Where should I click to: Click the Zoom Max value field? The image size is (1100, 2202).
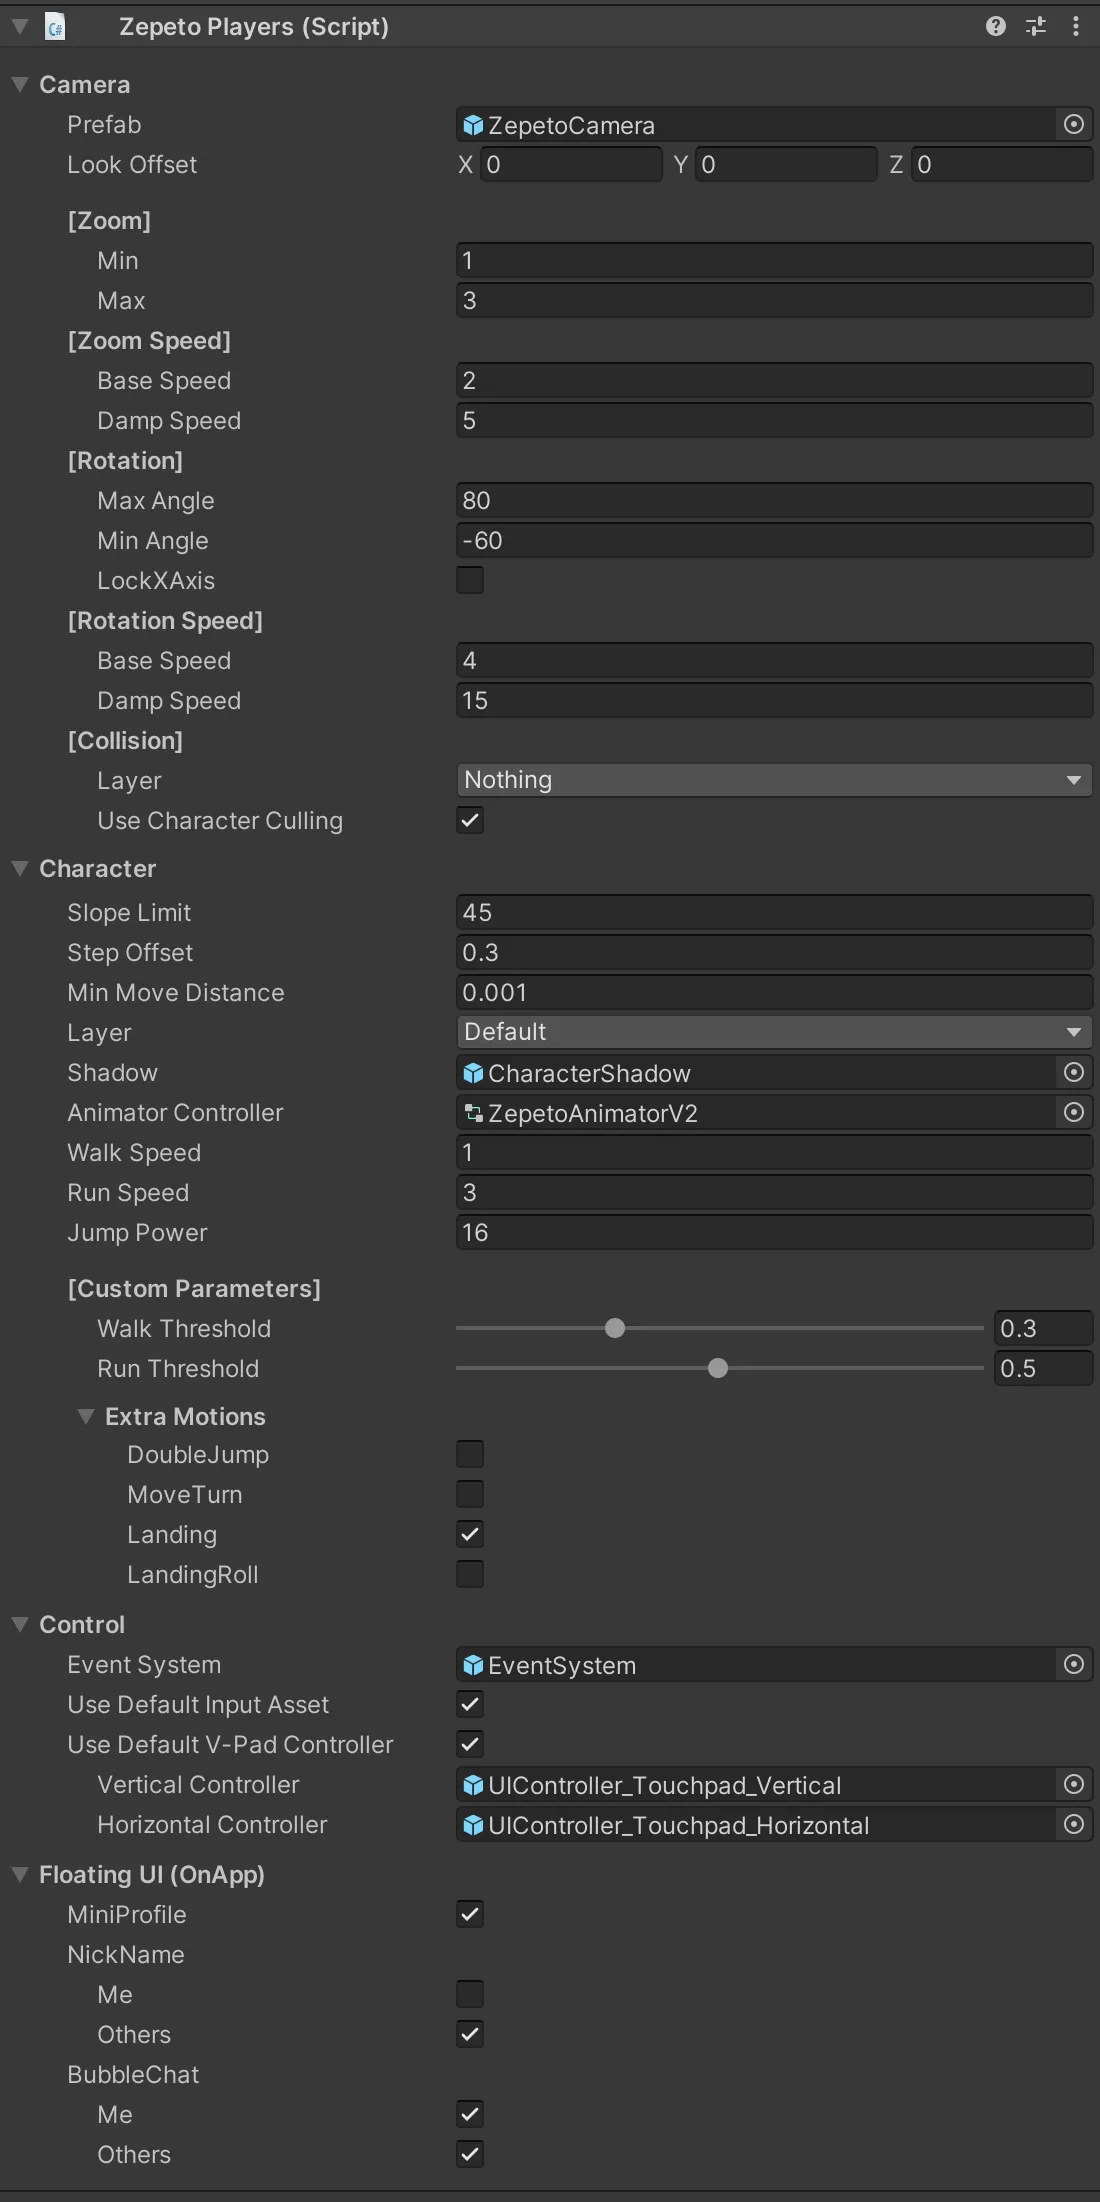pos(774,300)
